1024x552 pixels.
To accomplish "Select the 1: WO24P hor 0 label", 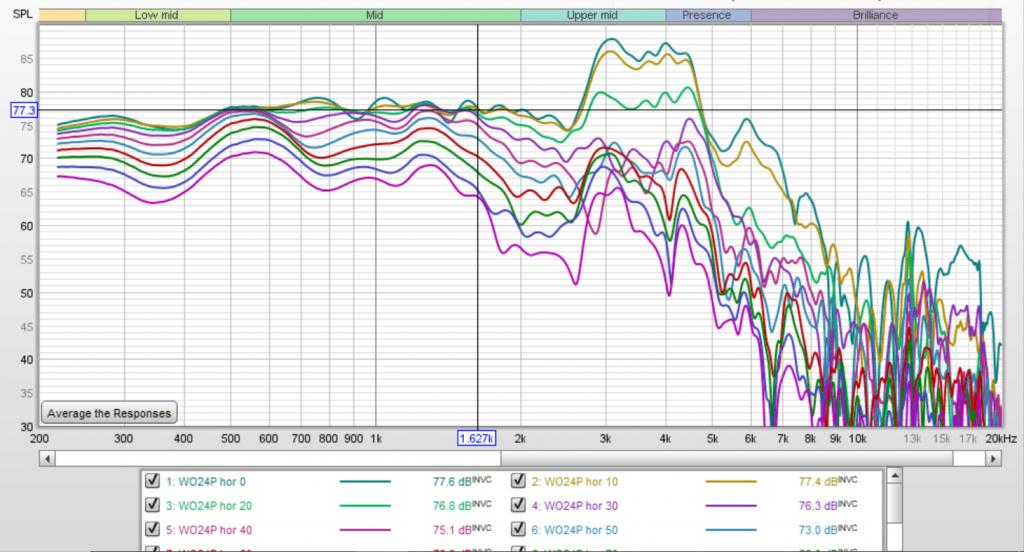I will 206,481.
